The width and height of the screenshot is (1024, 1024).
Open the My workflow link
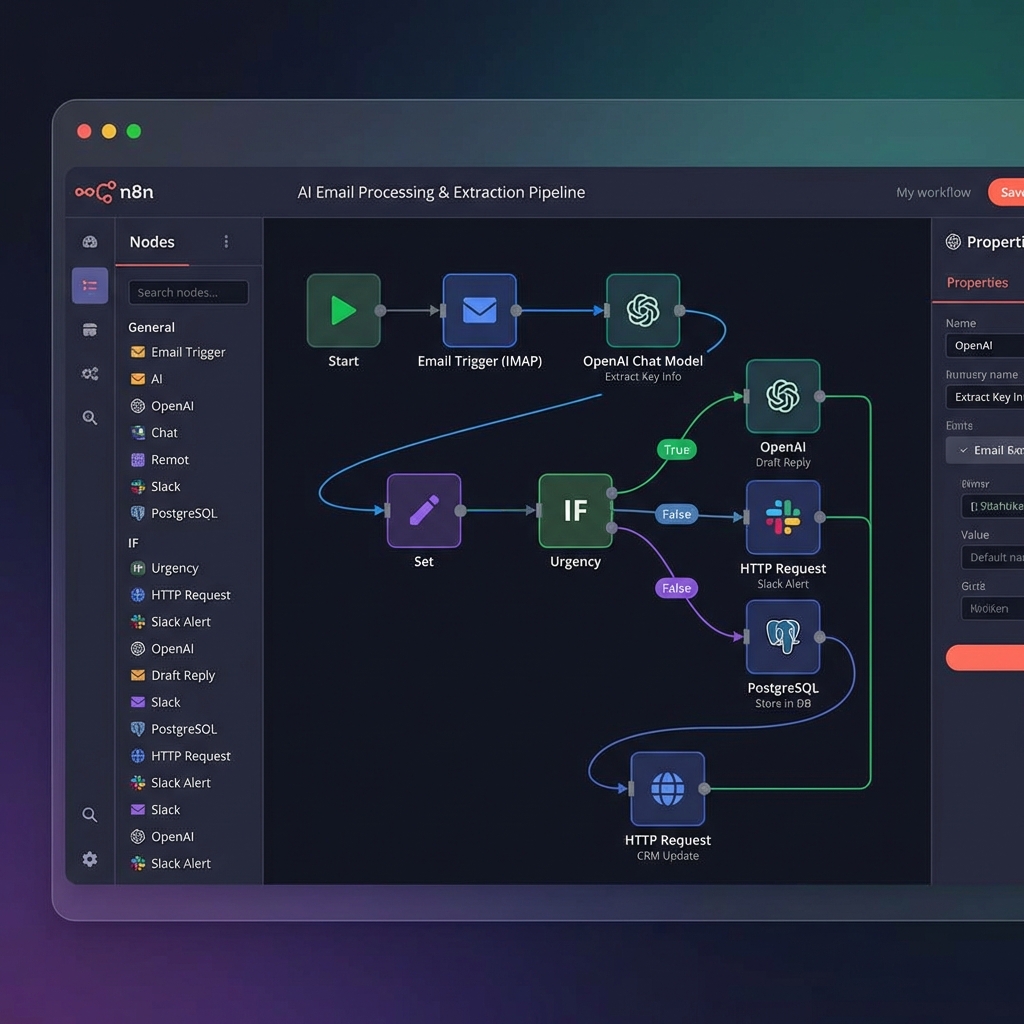tap(933, 192)
